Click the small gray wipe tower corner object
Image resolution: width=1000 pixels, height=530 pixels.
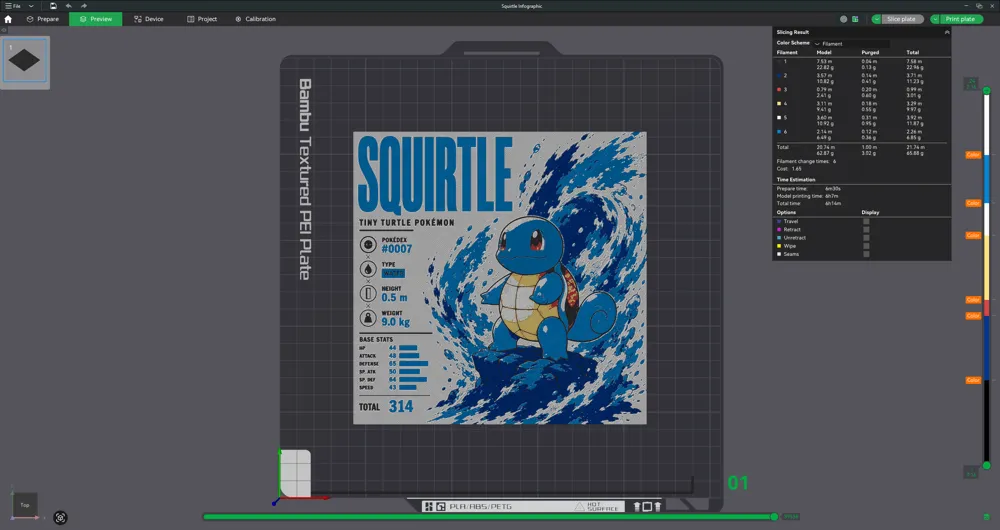click(x=295, y=474)
